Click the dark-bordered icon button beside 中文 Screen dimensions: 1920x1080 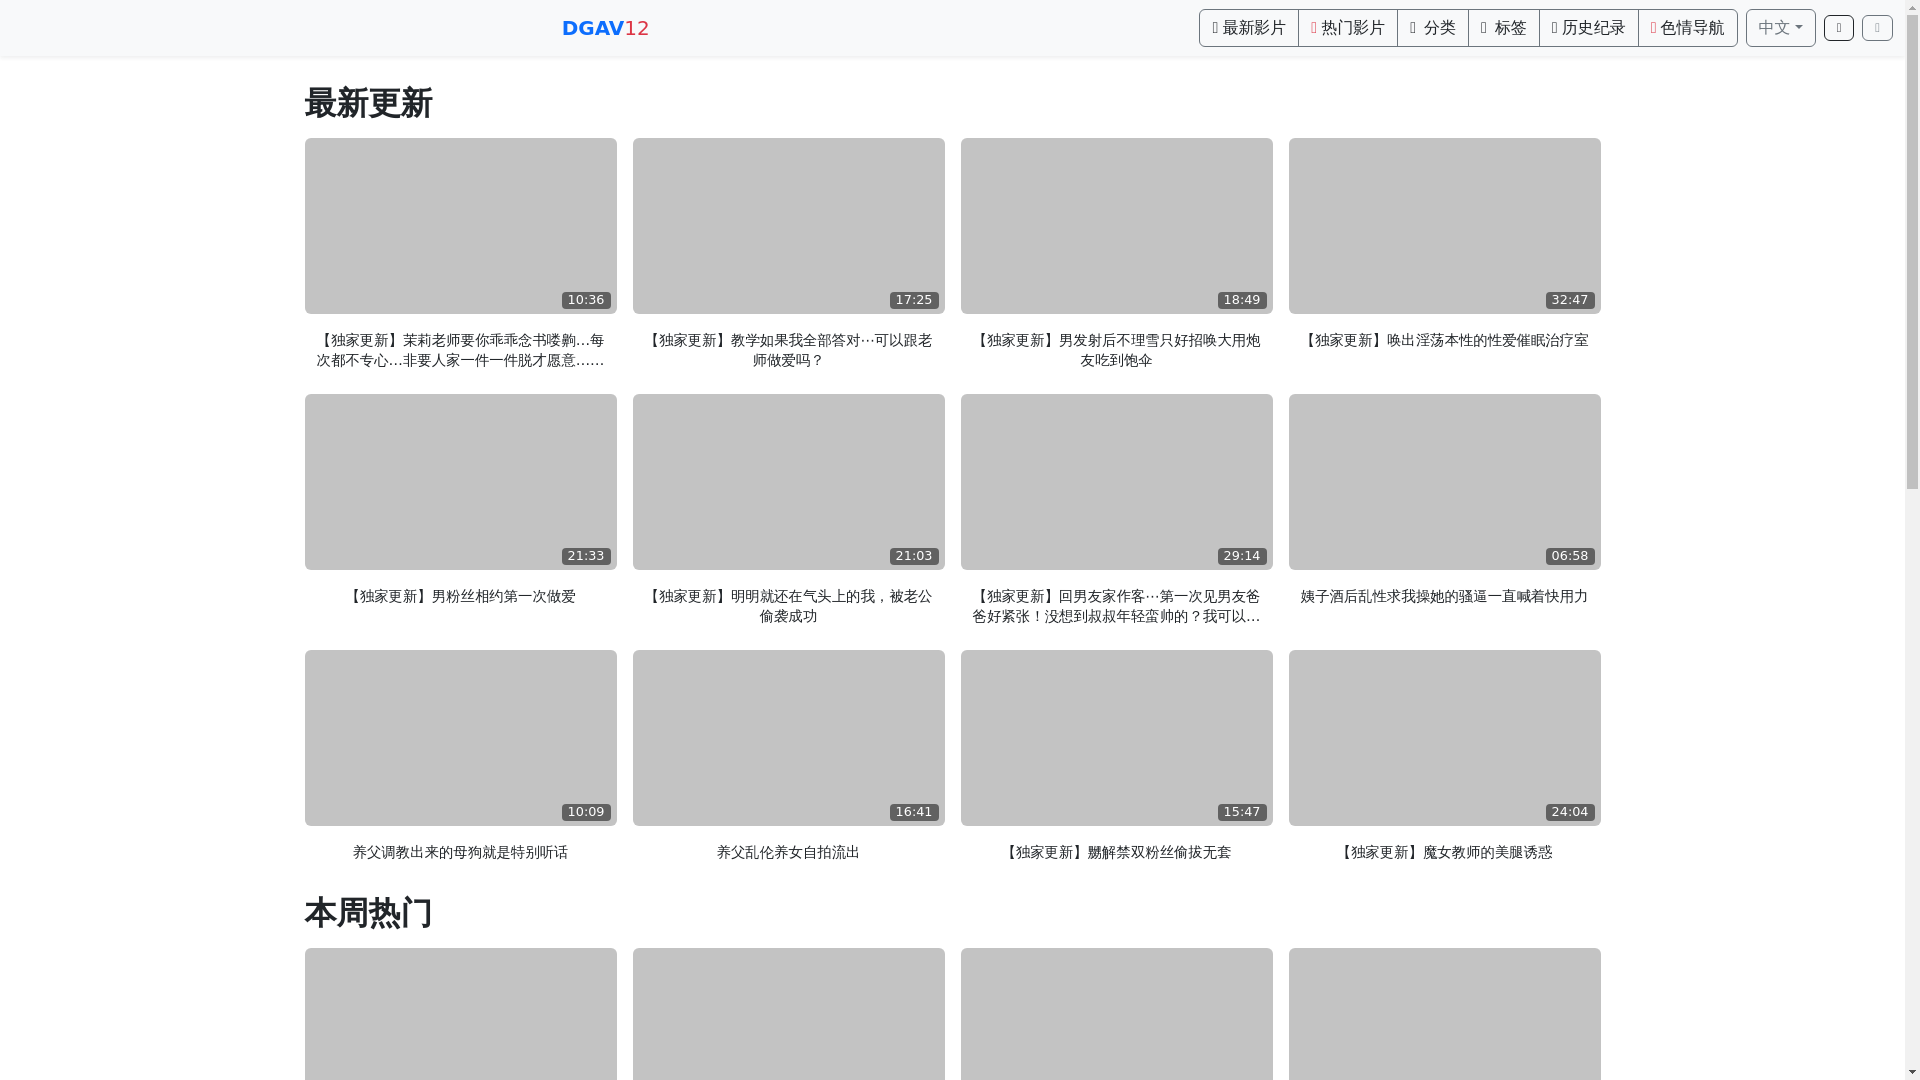(x=1838, y=28)
